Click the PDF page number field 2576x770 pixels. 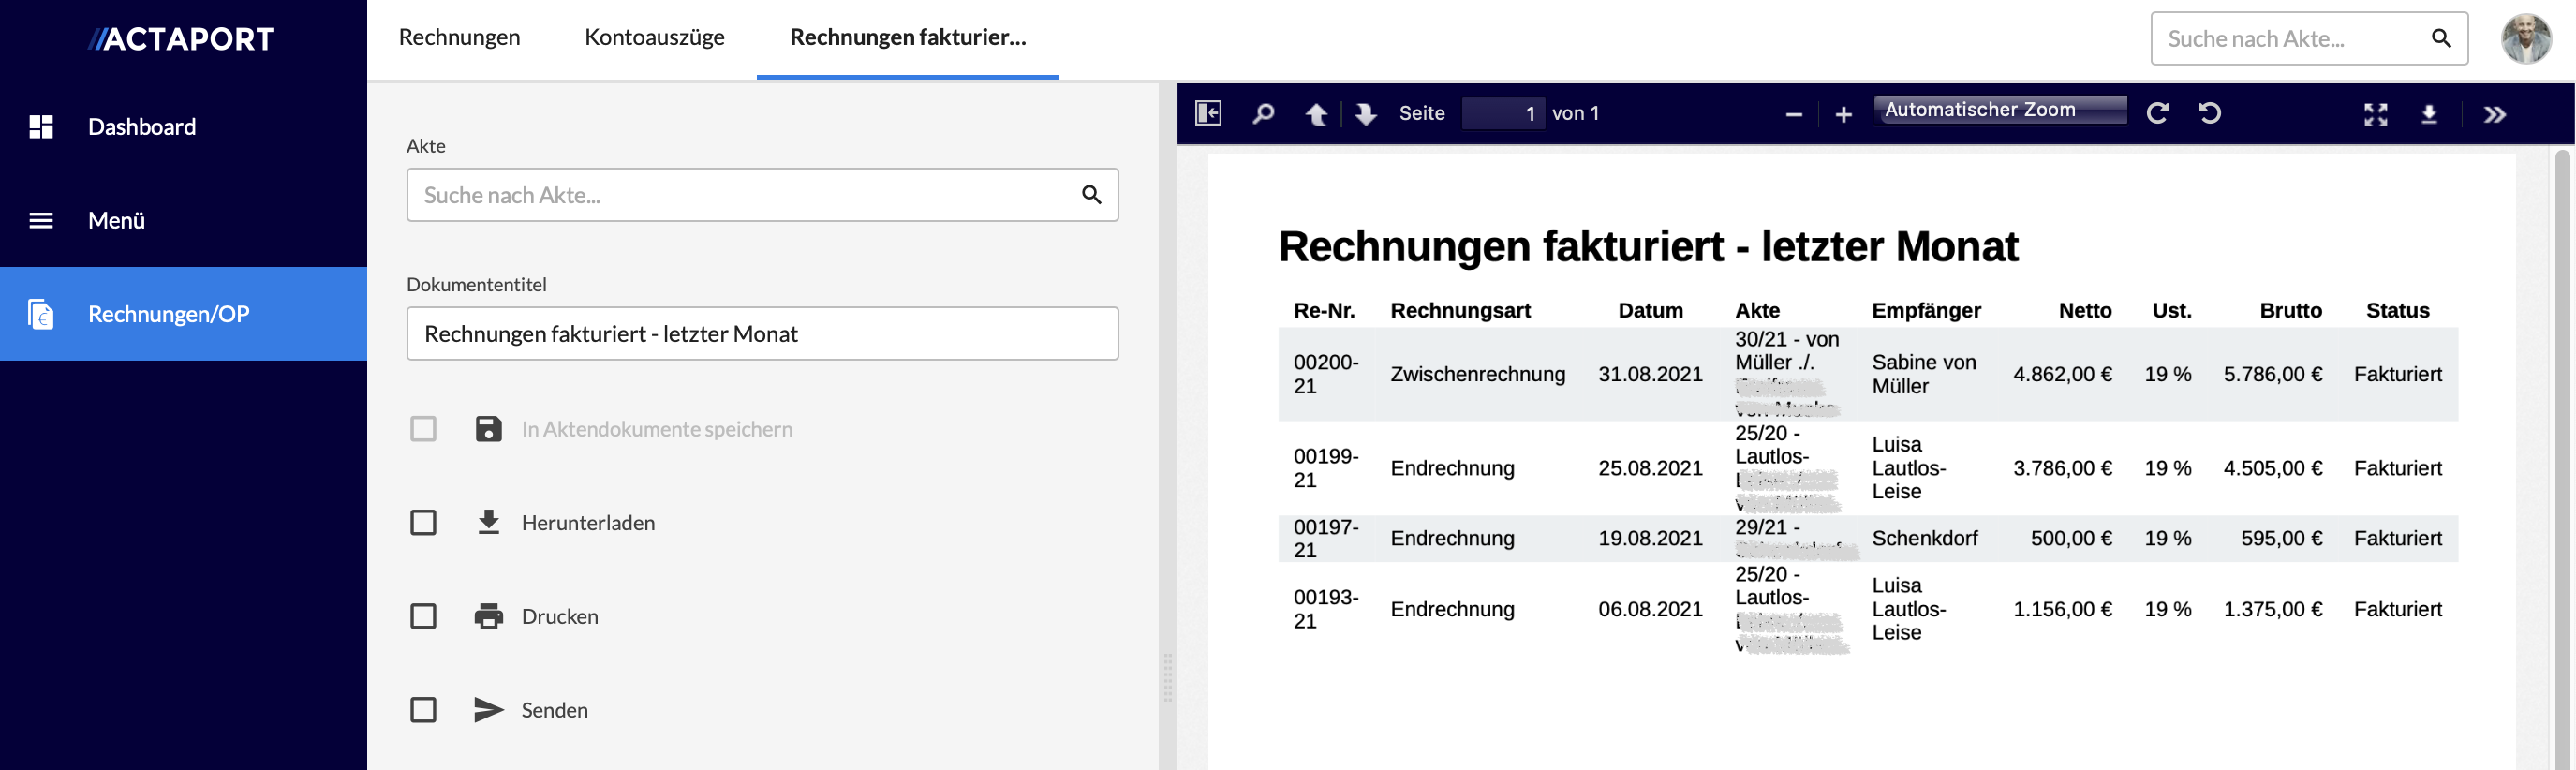point(1503,114)
